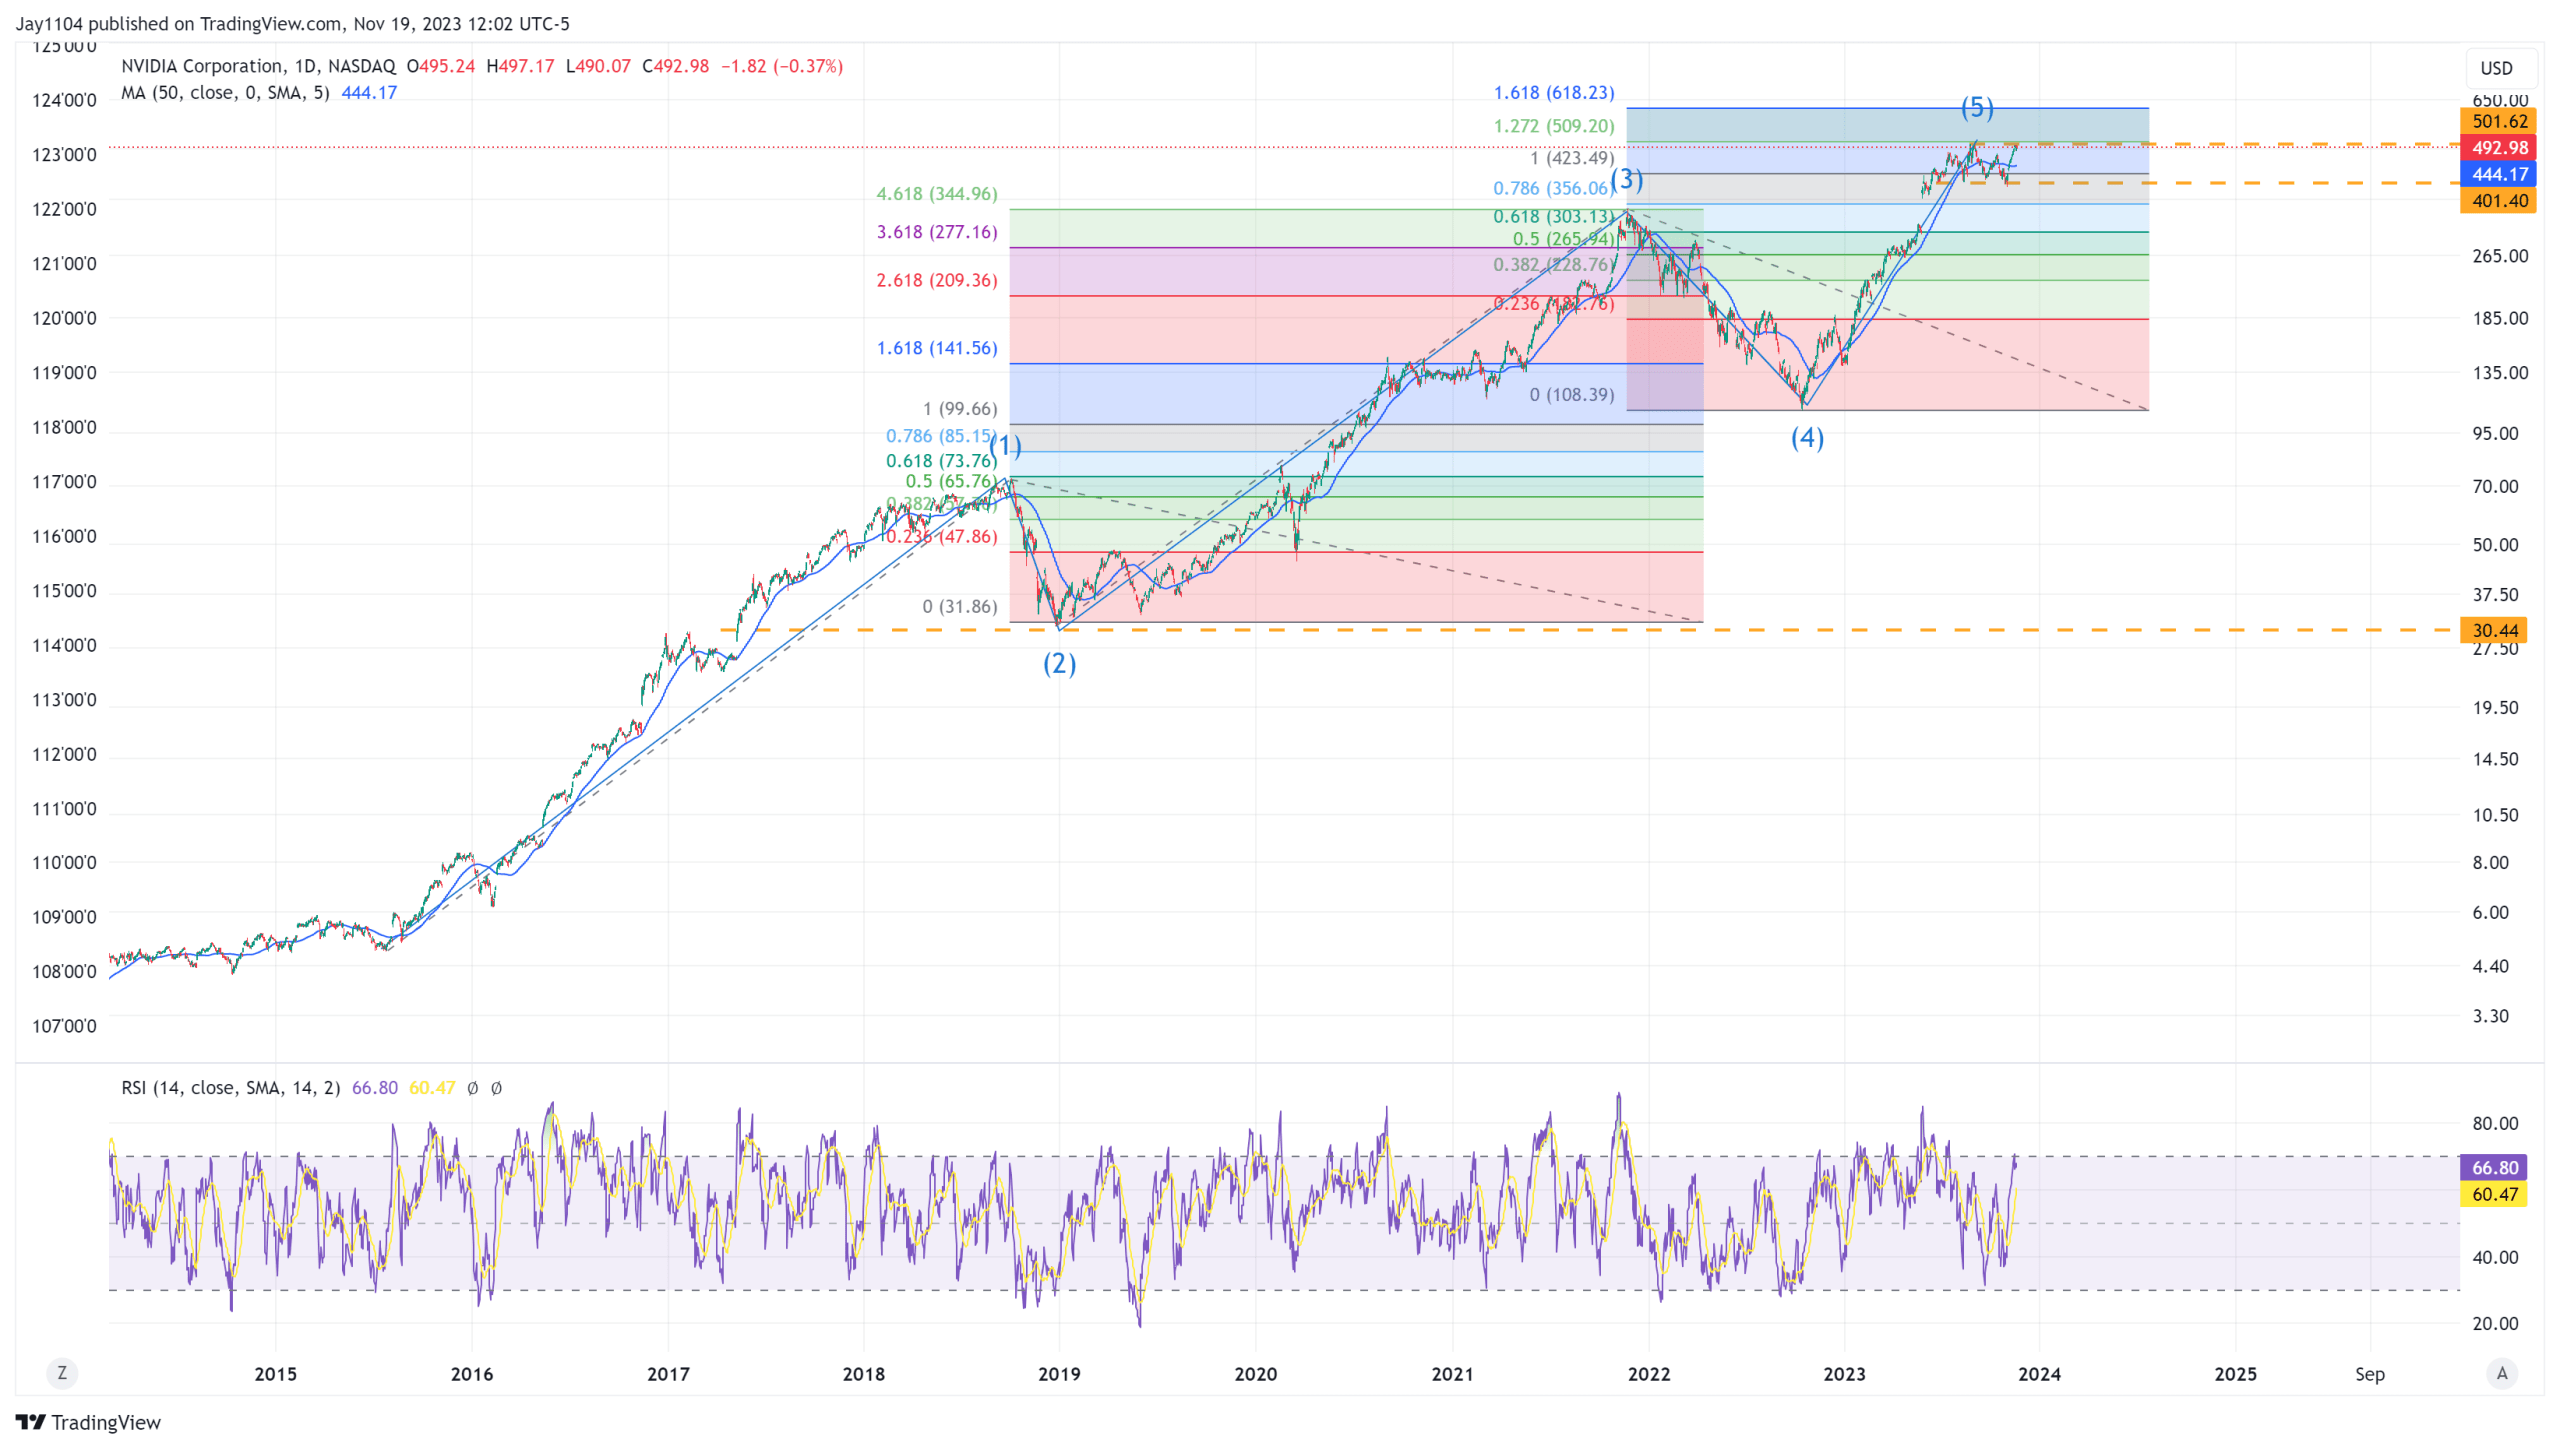
Task: Click the 1 (99.66) Fibonacci label
Action: tap(960, 408)
